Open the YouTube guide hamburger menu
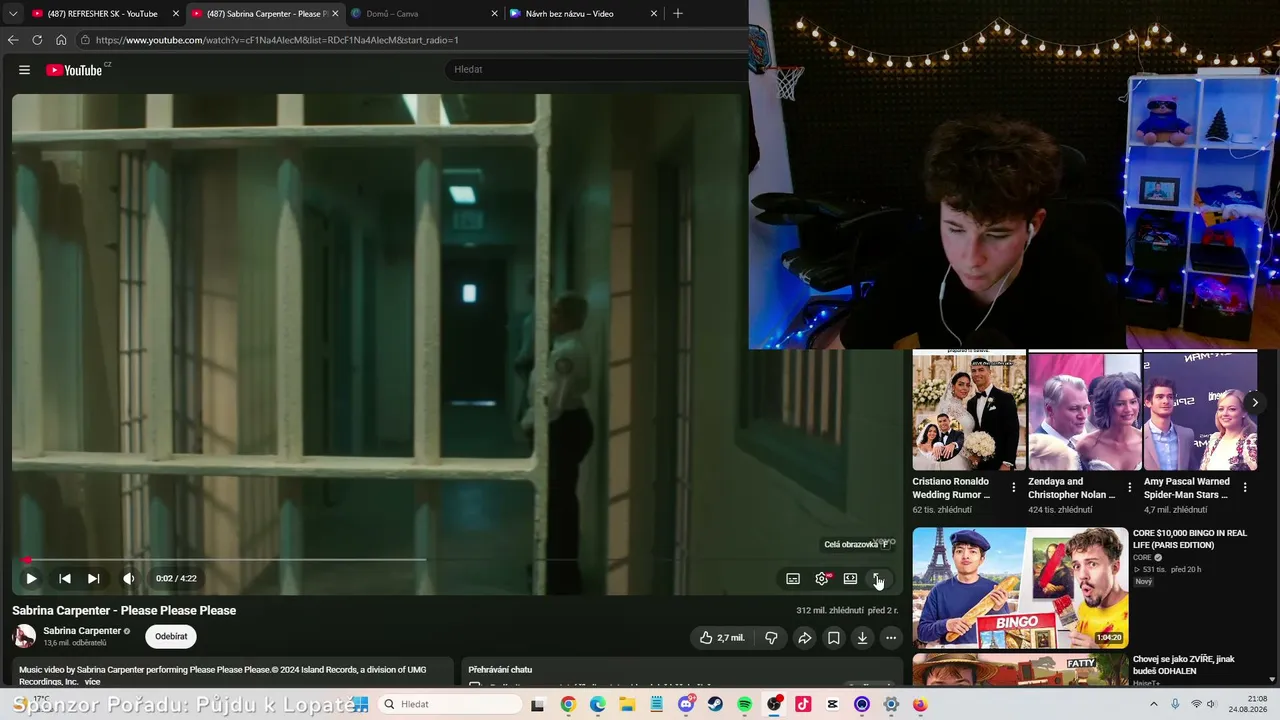 [x=24, y=70]
